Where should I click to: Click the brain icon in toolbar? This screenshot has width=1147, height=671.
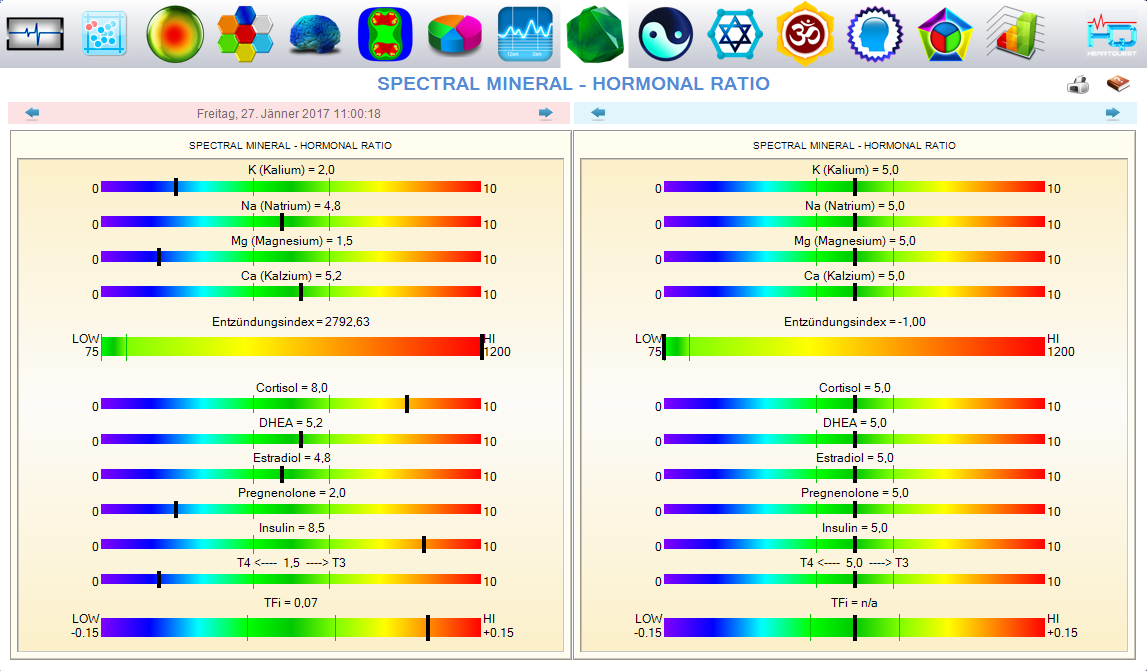[315, 34]
